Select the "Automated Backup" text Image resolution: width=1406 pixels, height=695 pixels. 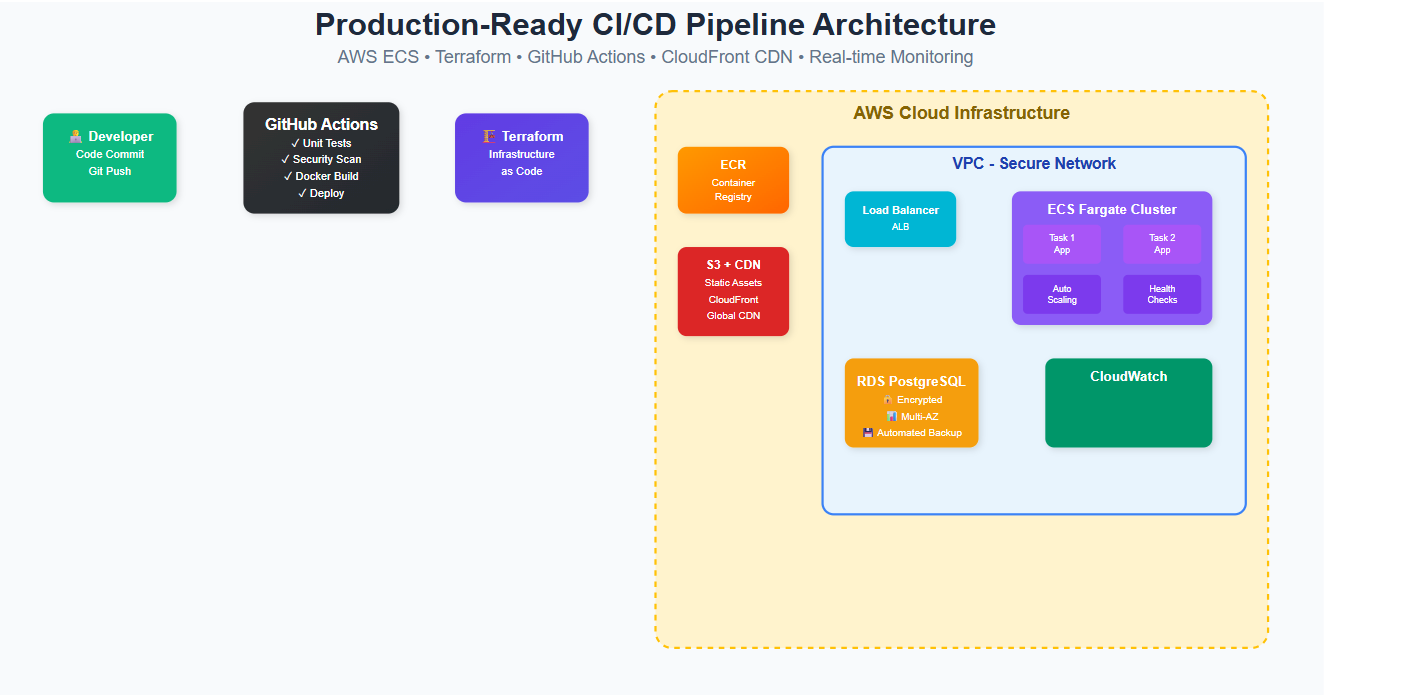(919, 433)
